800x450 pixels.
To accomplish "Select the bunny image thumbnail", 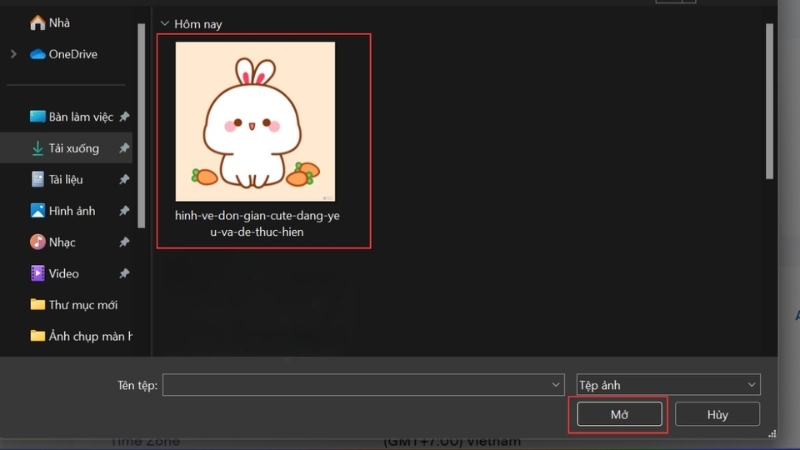I will coord(255,123).
